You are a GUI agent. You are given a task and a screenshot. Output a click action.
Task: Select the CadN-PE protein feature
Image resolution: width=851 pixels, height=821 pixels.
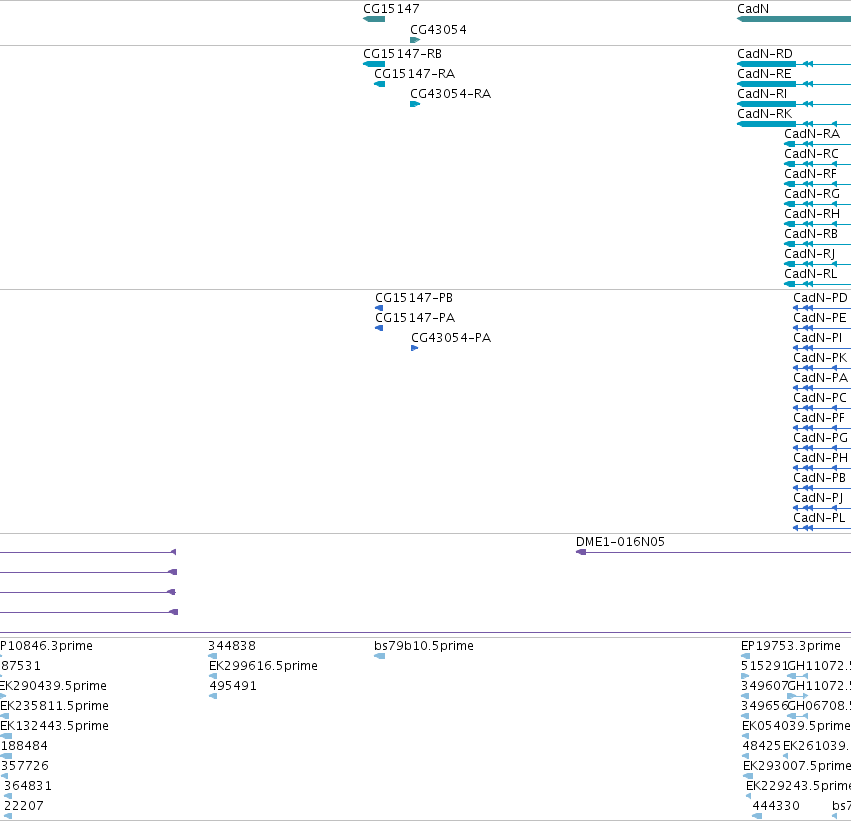(x=822, y=328)
